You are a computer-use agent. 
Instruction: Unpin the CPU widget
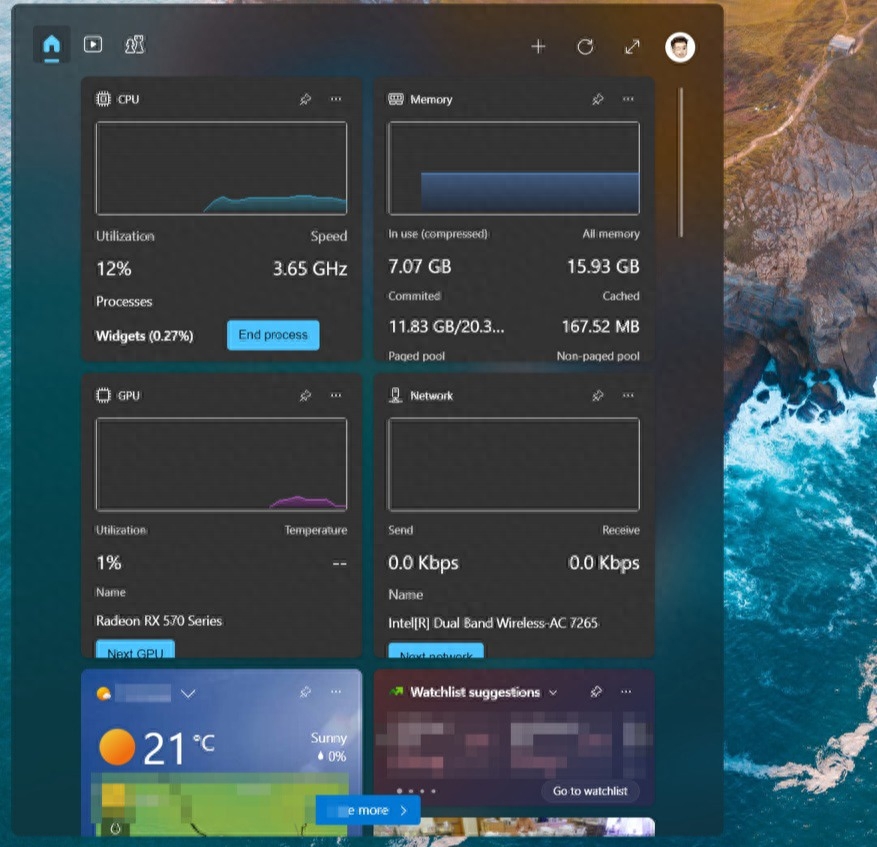[x=305, y=99]
